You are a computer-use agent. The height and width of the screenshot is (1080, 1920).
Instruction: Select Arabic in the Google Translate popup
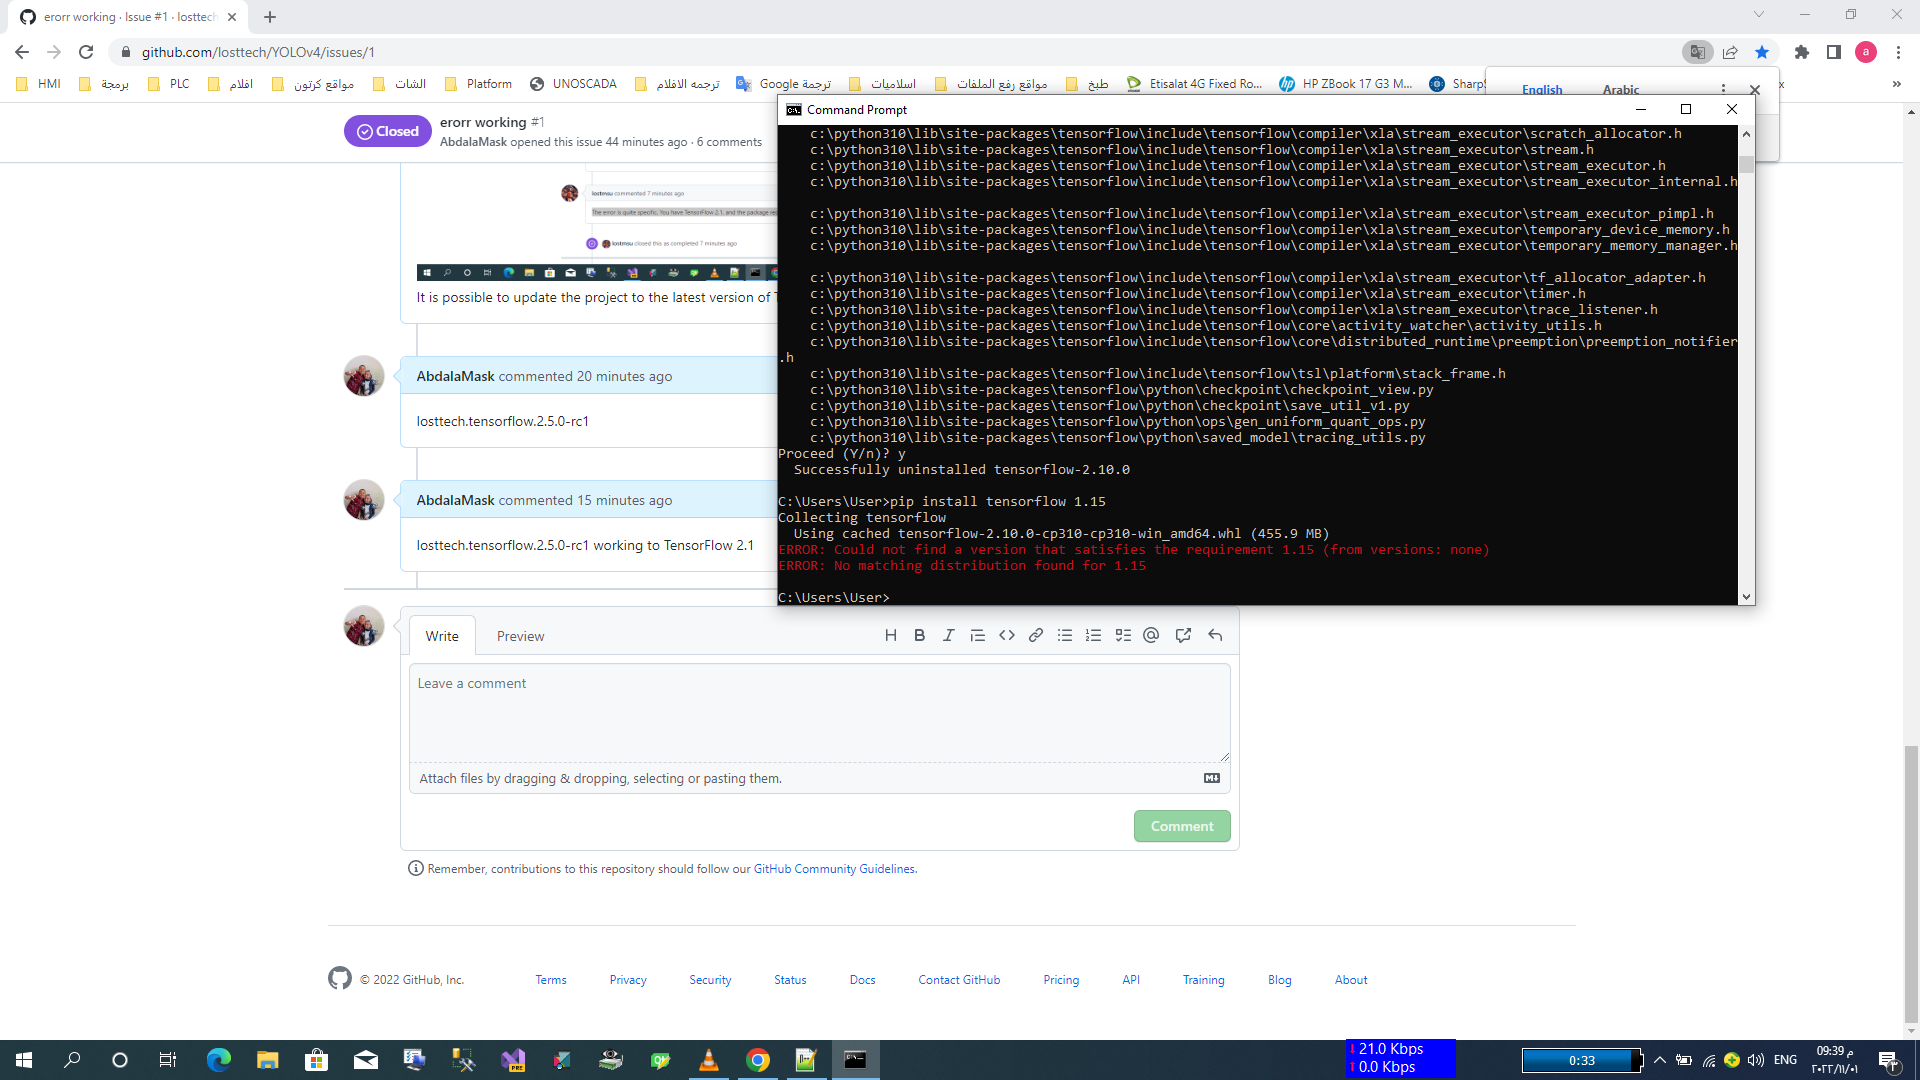click(1620, 90)
